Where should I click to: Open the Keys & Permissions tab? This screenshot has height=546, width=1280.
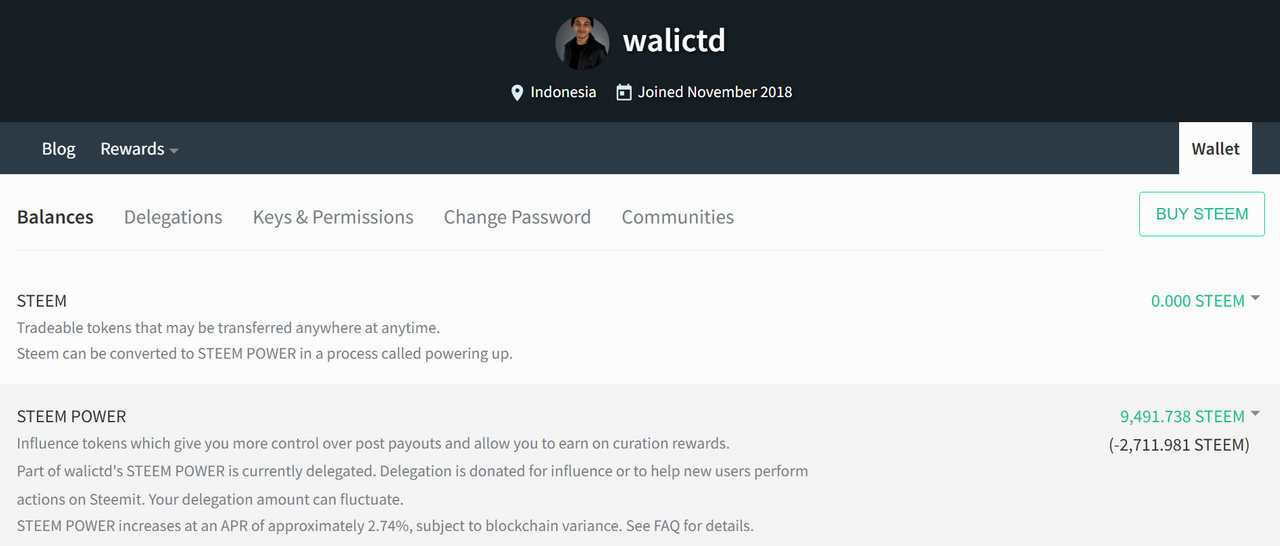(x=333, y=217)
